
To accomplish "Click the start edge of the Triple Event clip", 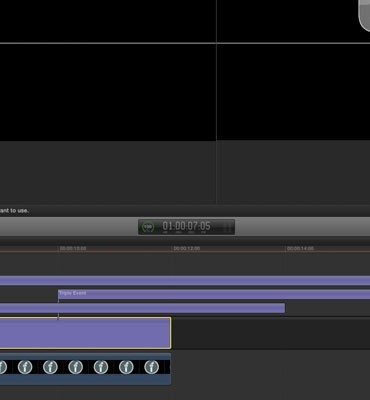I will pos(59,294).
